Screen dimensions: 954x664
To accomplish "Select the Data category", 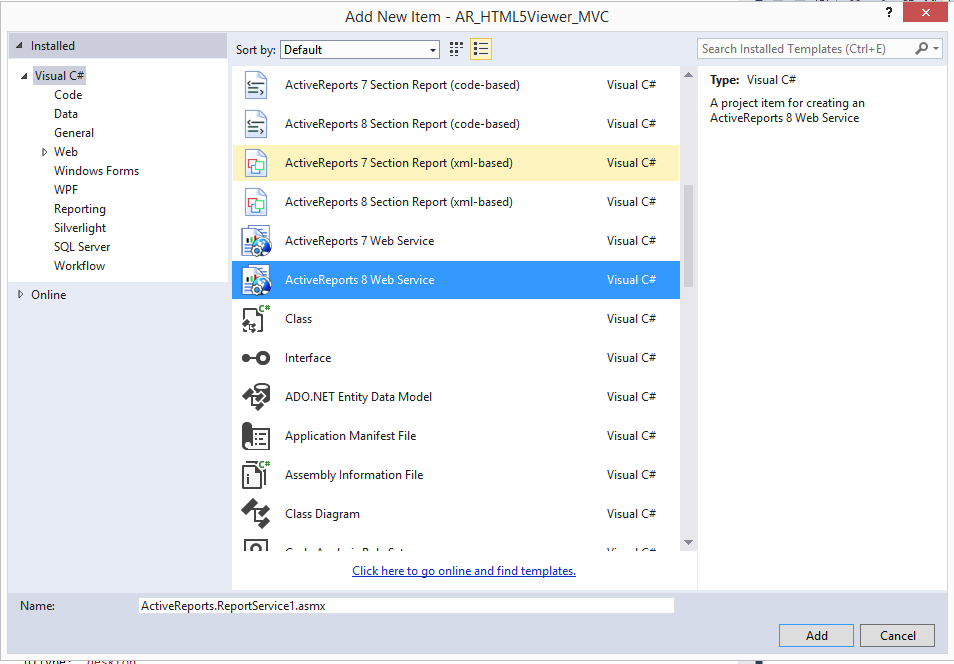I will (x=66, y=114).
